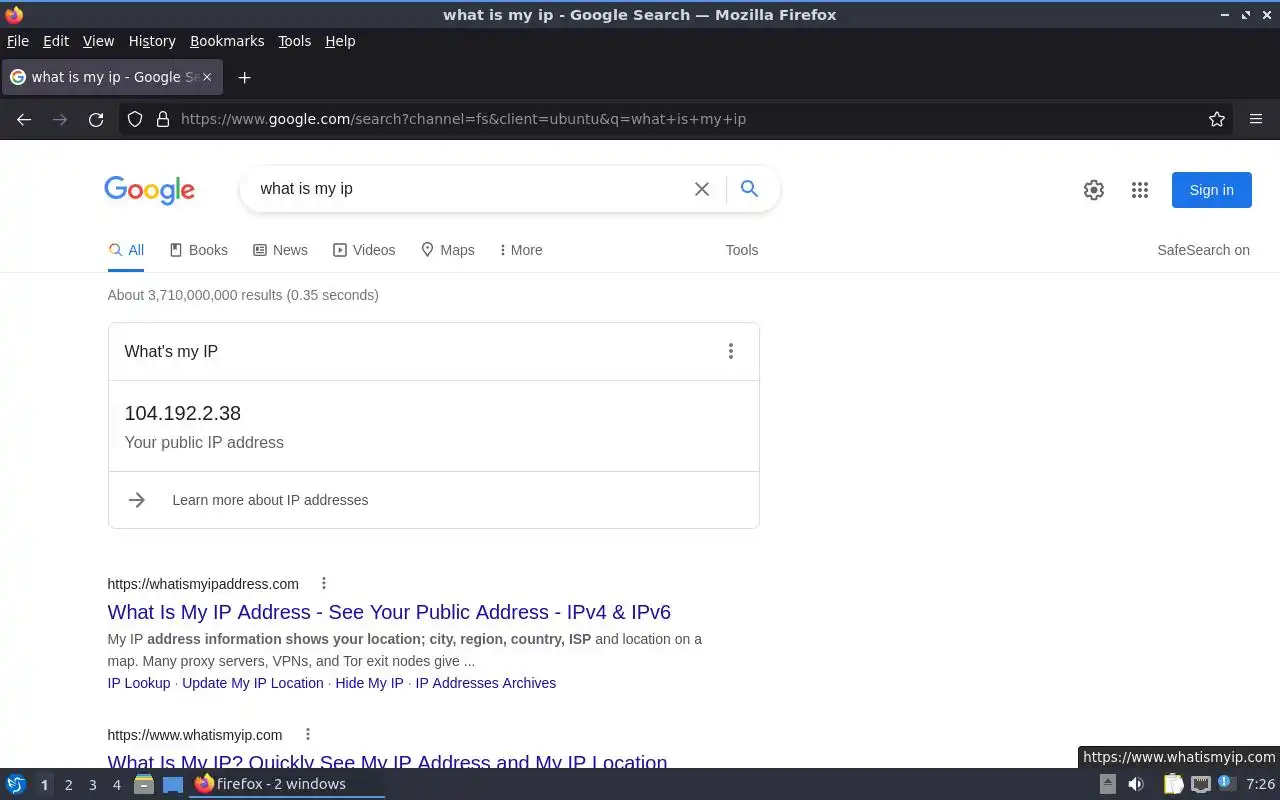Open options for www.whatismyip.com result
1280x800 pixels.
[x=307, y=734]
